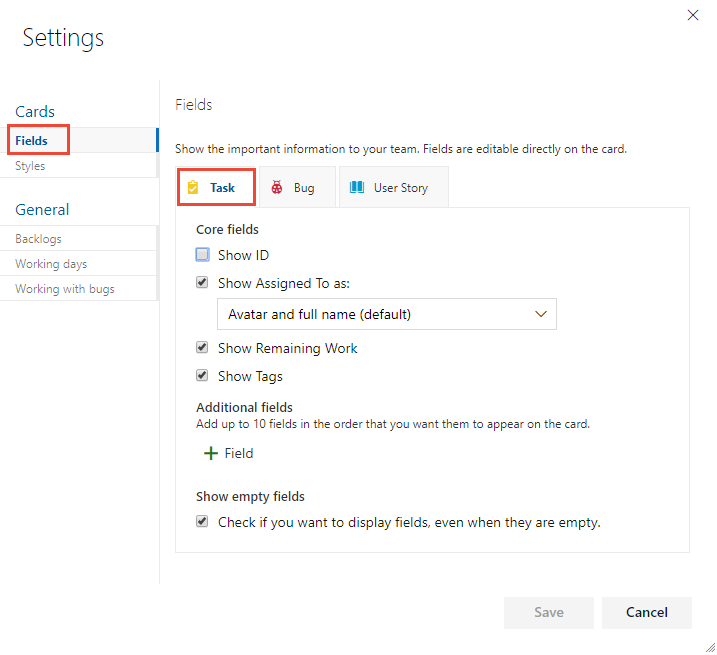The image size is (717, 655).
Task: Click the resize grip at dialog corner
Action: point(710,647)
